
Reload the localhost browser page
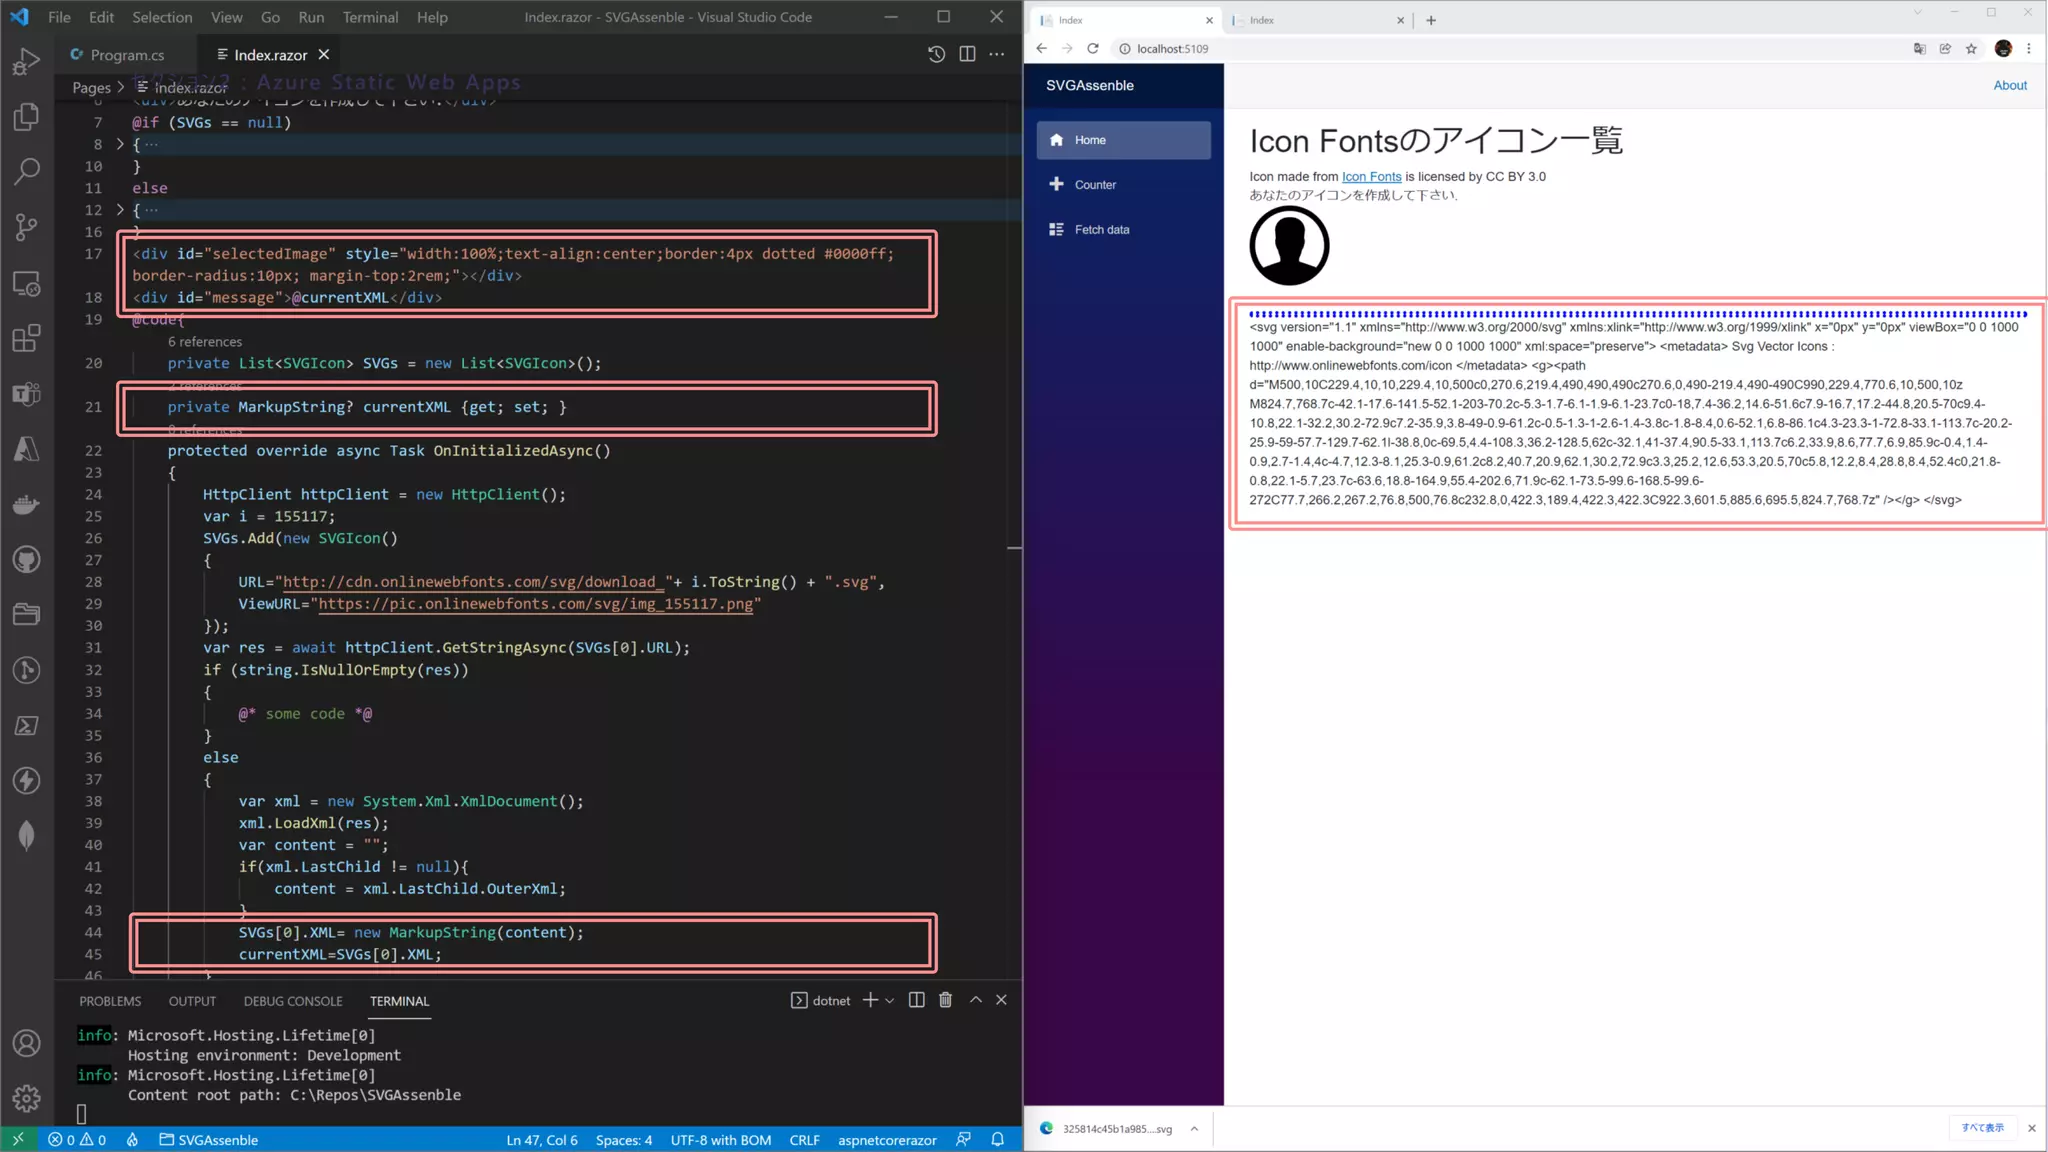tap(1093, 48)
